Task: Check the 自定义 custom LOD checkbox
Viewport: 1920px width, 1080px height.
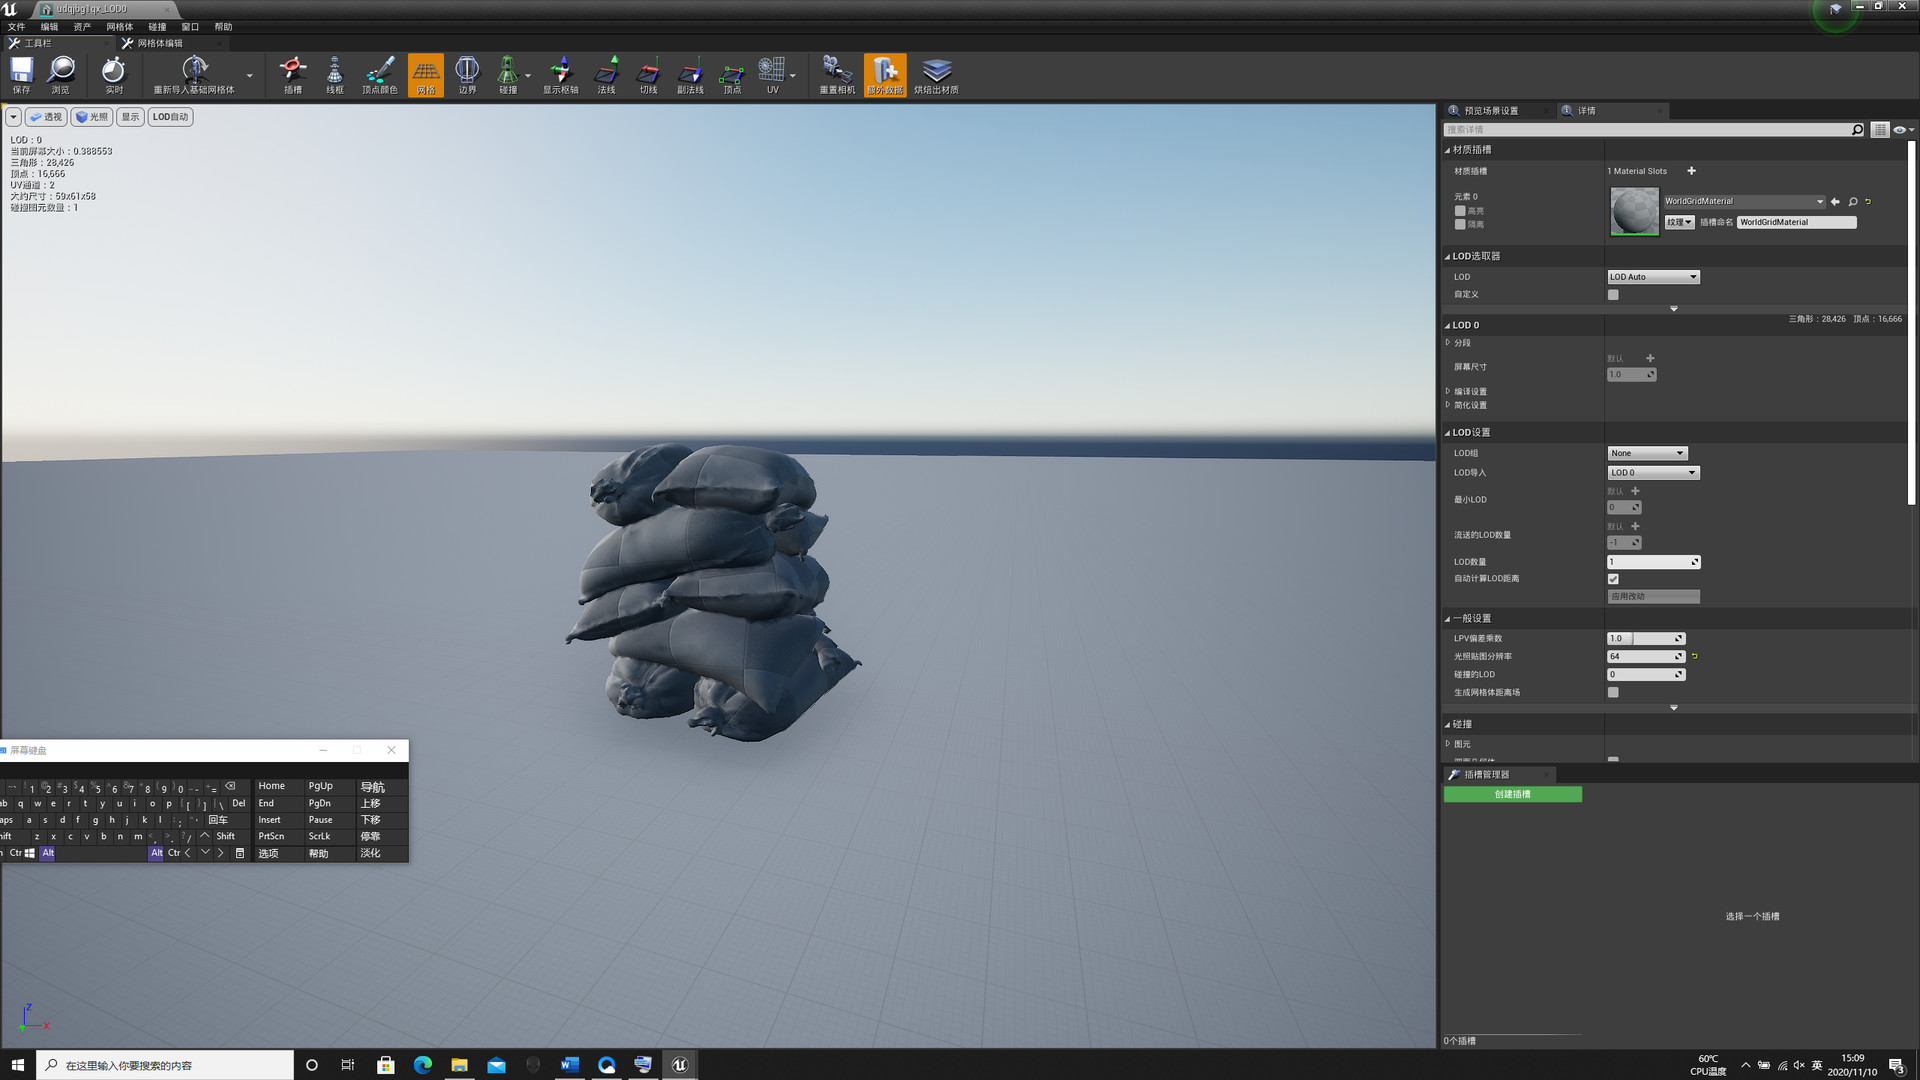Action: (1613, 295)
